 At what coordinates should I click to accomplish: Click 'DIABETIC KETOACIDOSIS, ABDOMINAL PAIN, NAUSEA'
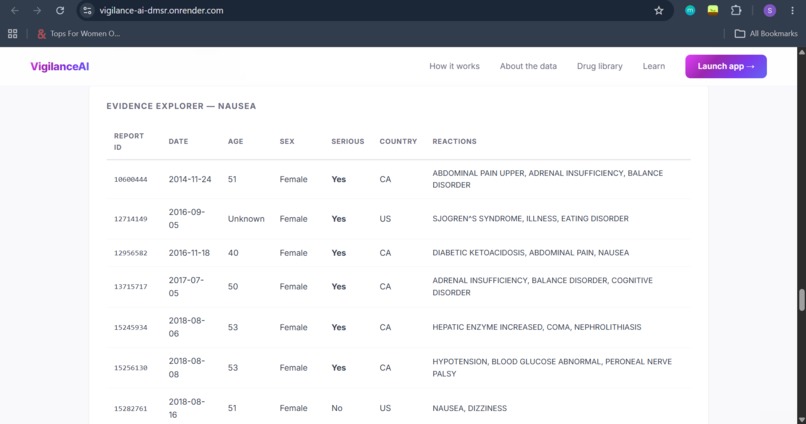pyautogui.click(x=530, y=253)
